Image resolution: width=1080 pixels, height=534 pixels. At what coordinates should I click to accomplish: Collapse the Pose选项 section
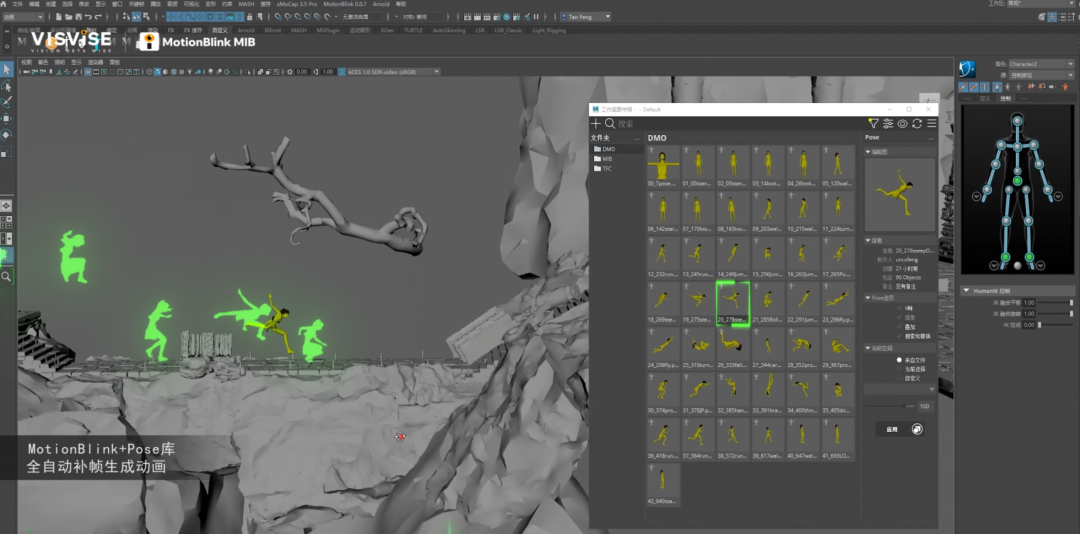[x=868, y=298]
